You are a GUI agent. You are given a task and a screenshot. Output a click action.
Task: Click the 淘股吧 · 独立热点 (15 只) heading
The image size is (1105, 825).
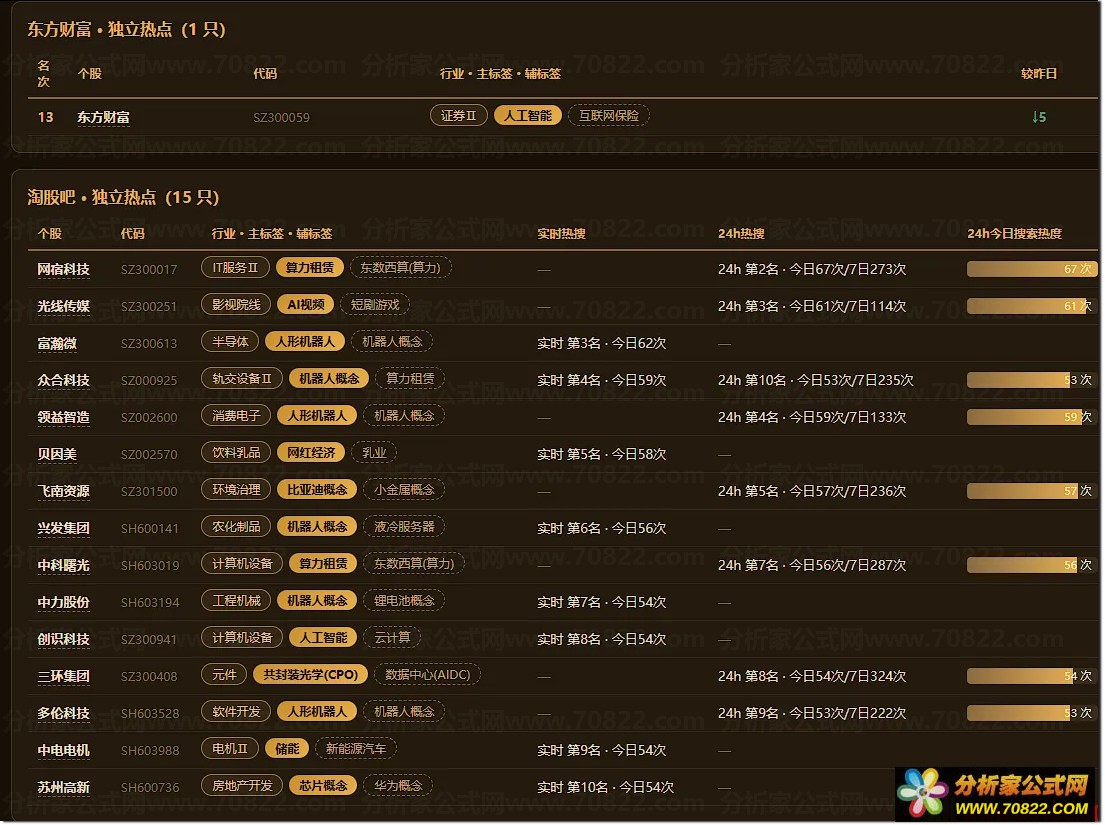click(123, 197)
